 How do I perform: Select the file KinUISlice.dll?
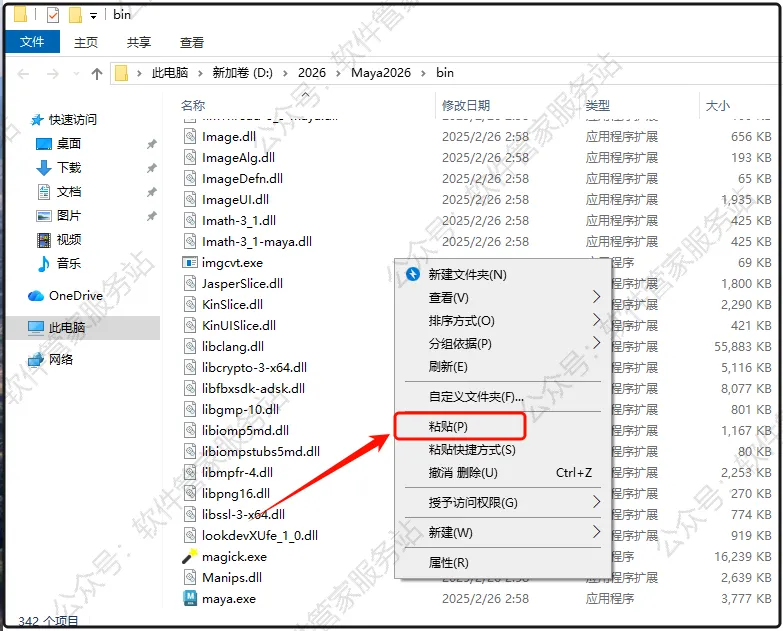(239, 325)
